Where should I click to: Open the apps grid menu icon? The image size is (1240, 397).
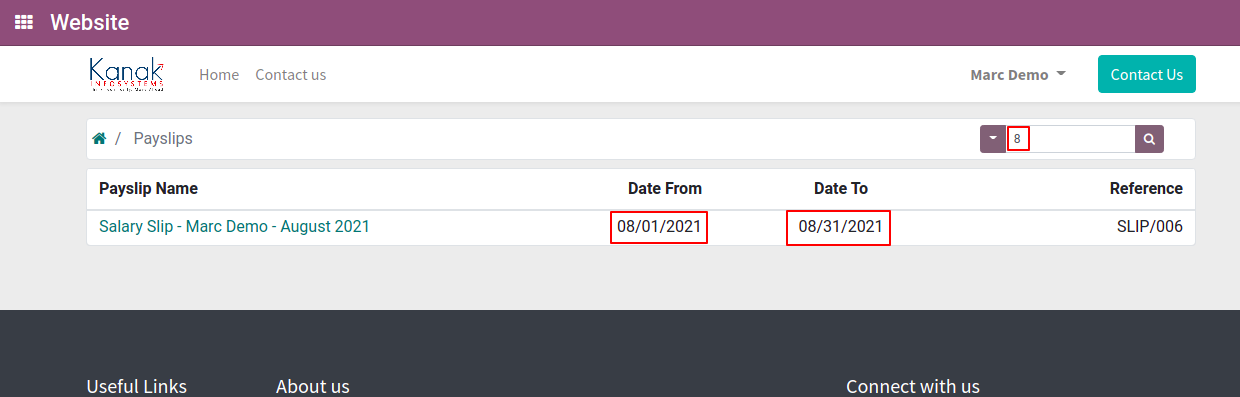23,22
